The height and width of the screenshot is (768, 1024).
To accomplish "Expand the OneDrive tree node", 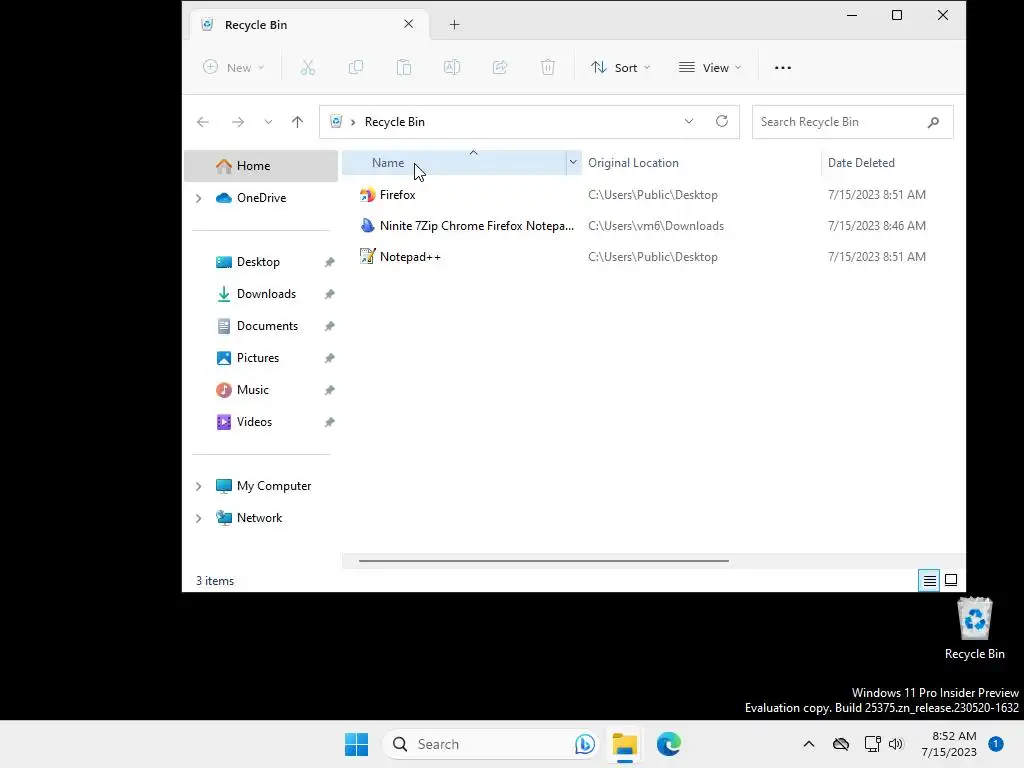I will click(199, 198).
